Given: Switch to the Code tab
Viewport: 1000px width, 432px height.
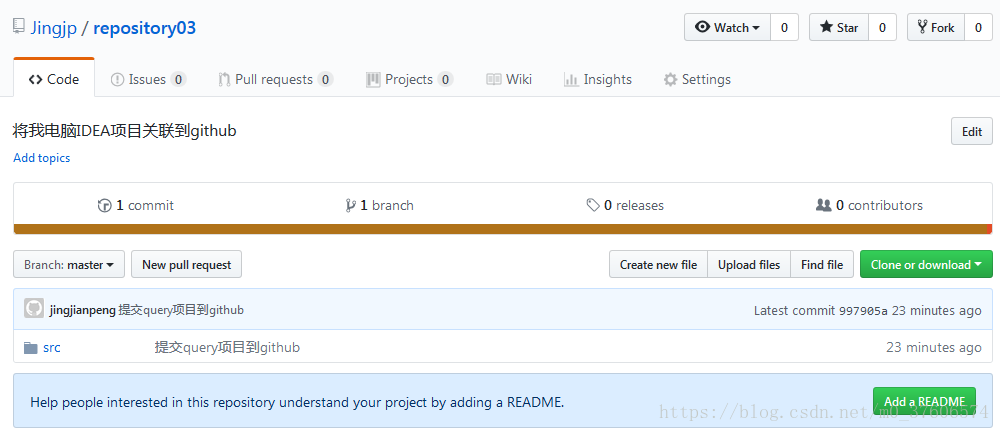Looking at the screenshot, I should tap(54, 79).
